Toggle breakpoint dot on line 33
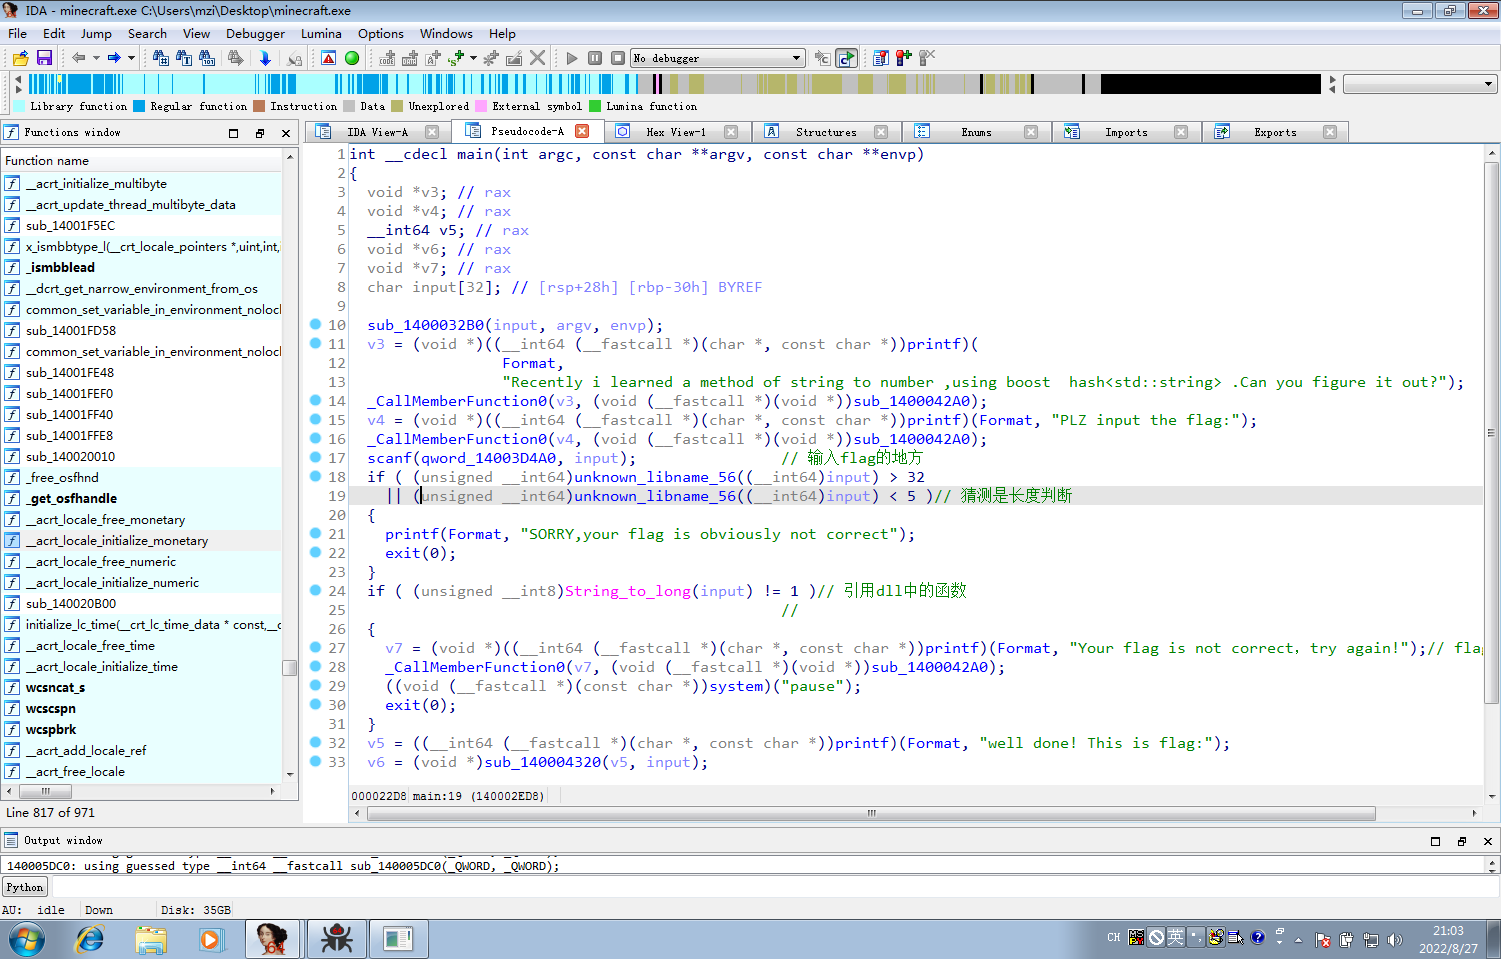The image size is (1501, 959). pos(315,761)
